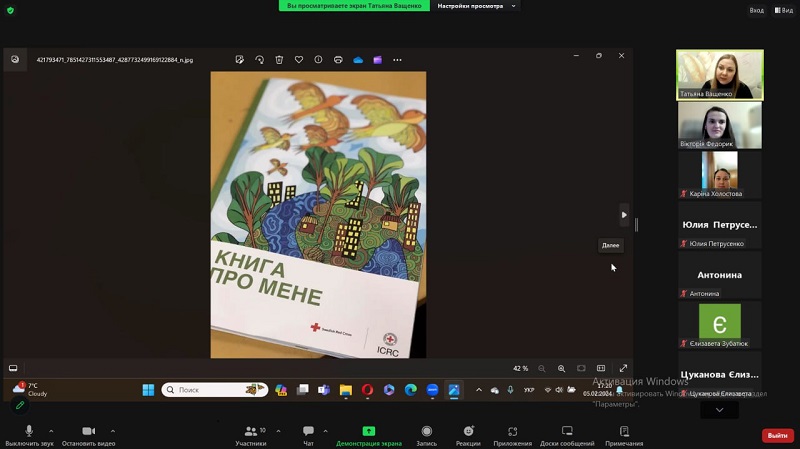Screen dimensions: 800x449
Task: Open video options arrow beside the camera
Action: pos(113,431)
